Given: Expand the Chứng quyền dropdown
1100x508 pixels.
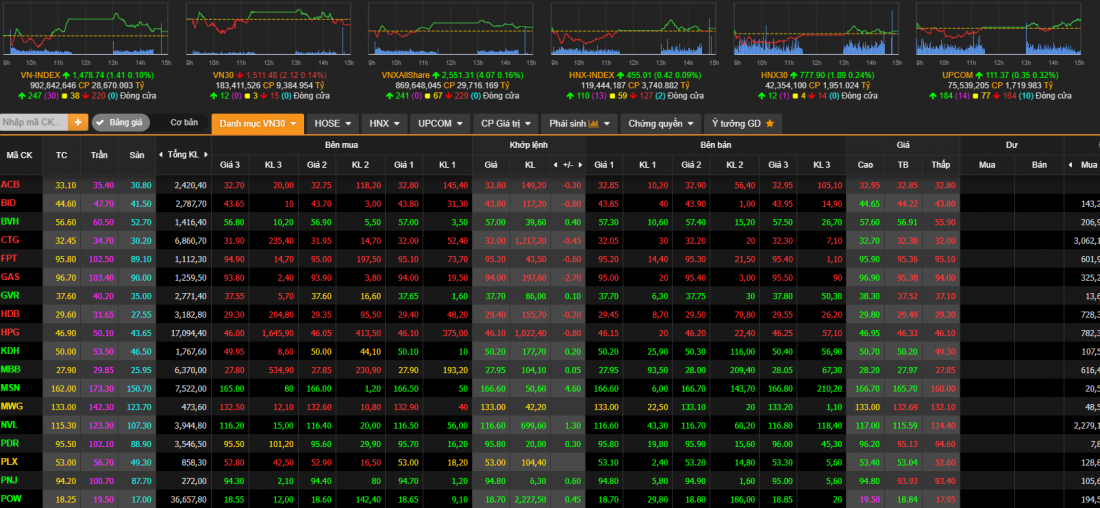Looking at the screenshot, I should (x=661, y=123).
